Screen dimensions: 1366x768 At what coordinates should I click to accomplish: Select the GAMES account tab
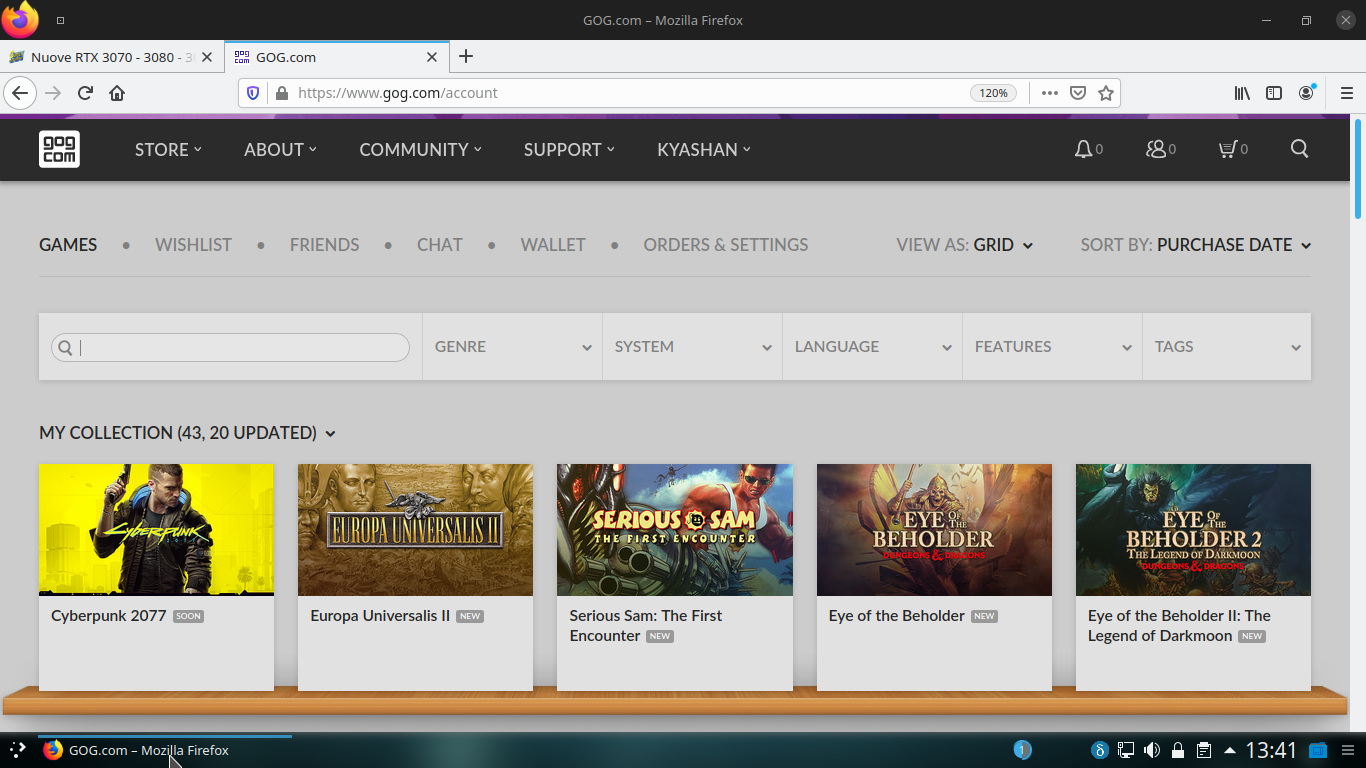pos(68,245)
